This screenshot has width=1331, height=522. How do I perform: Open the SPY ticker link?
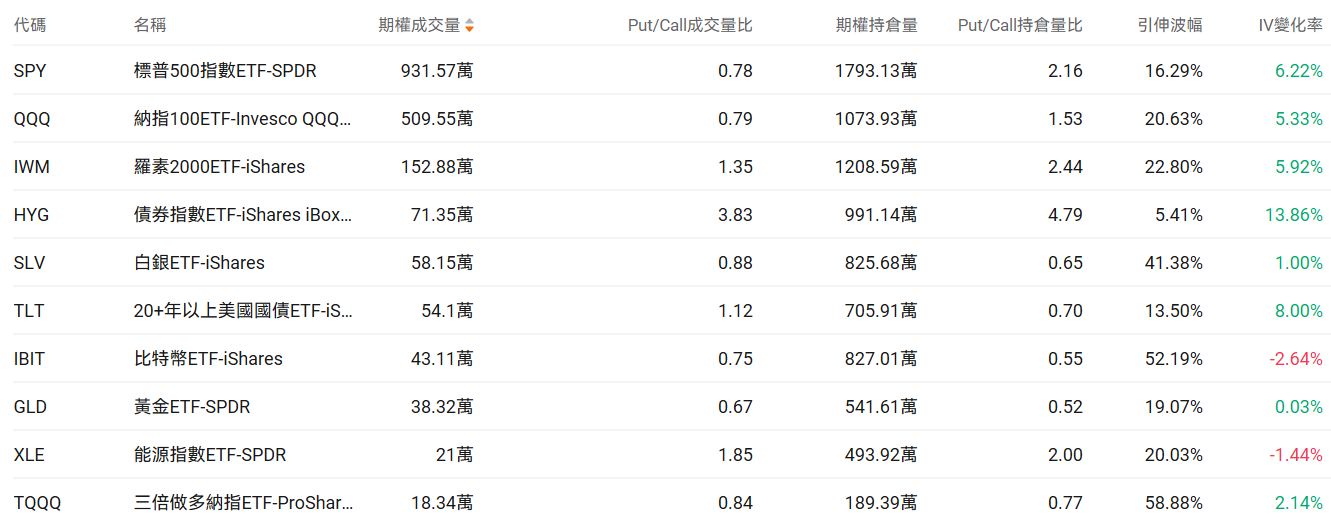[x=30, y=71]
